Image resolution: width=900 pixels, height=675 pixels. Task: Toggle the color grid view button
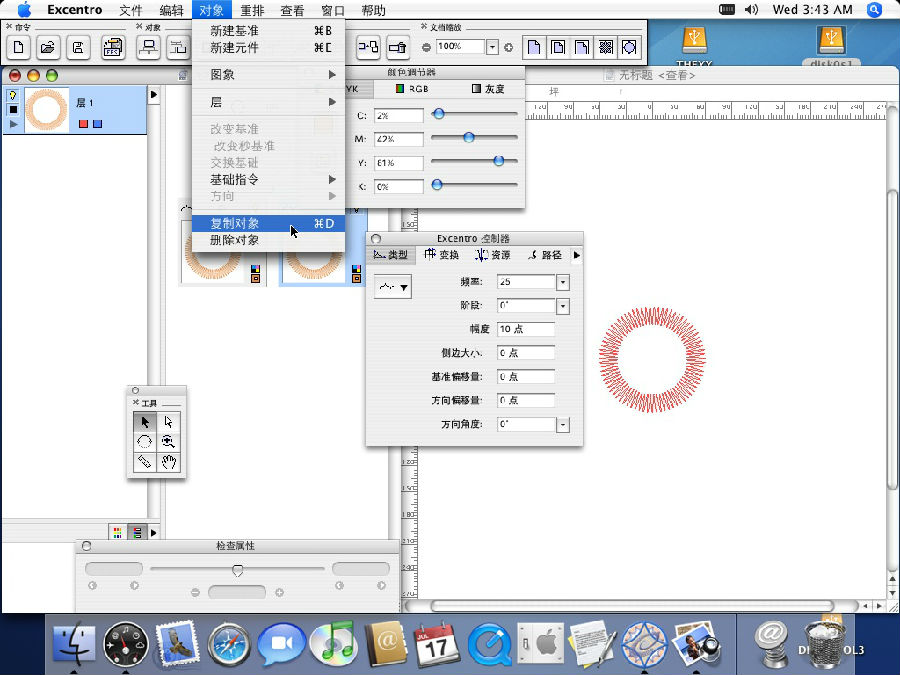tap(118, 532)
